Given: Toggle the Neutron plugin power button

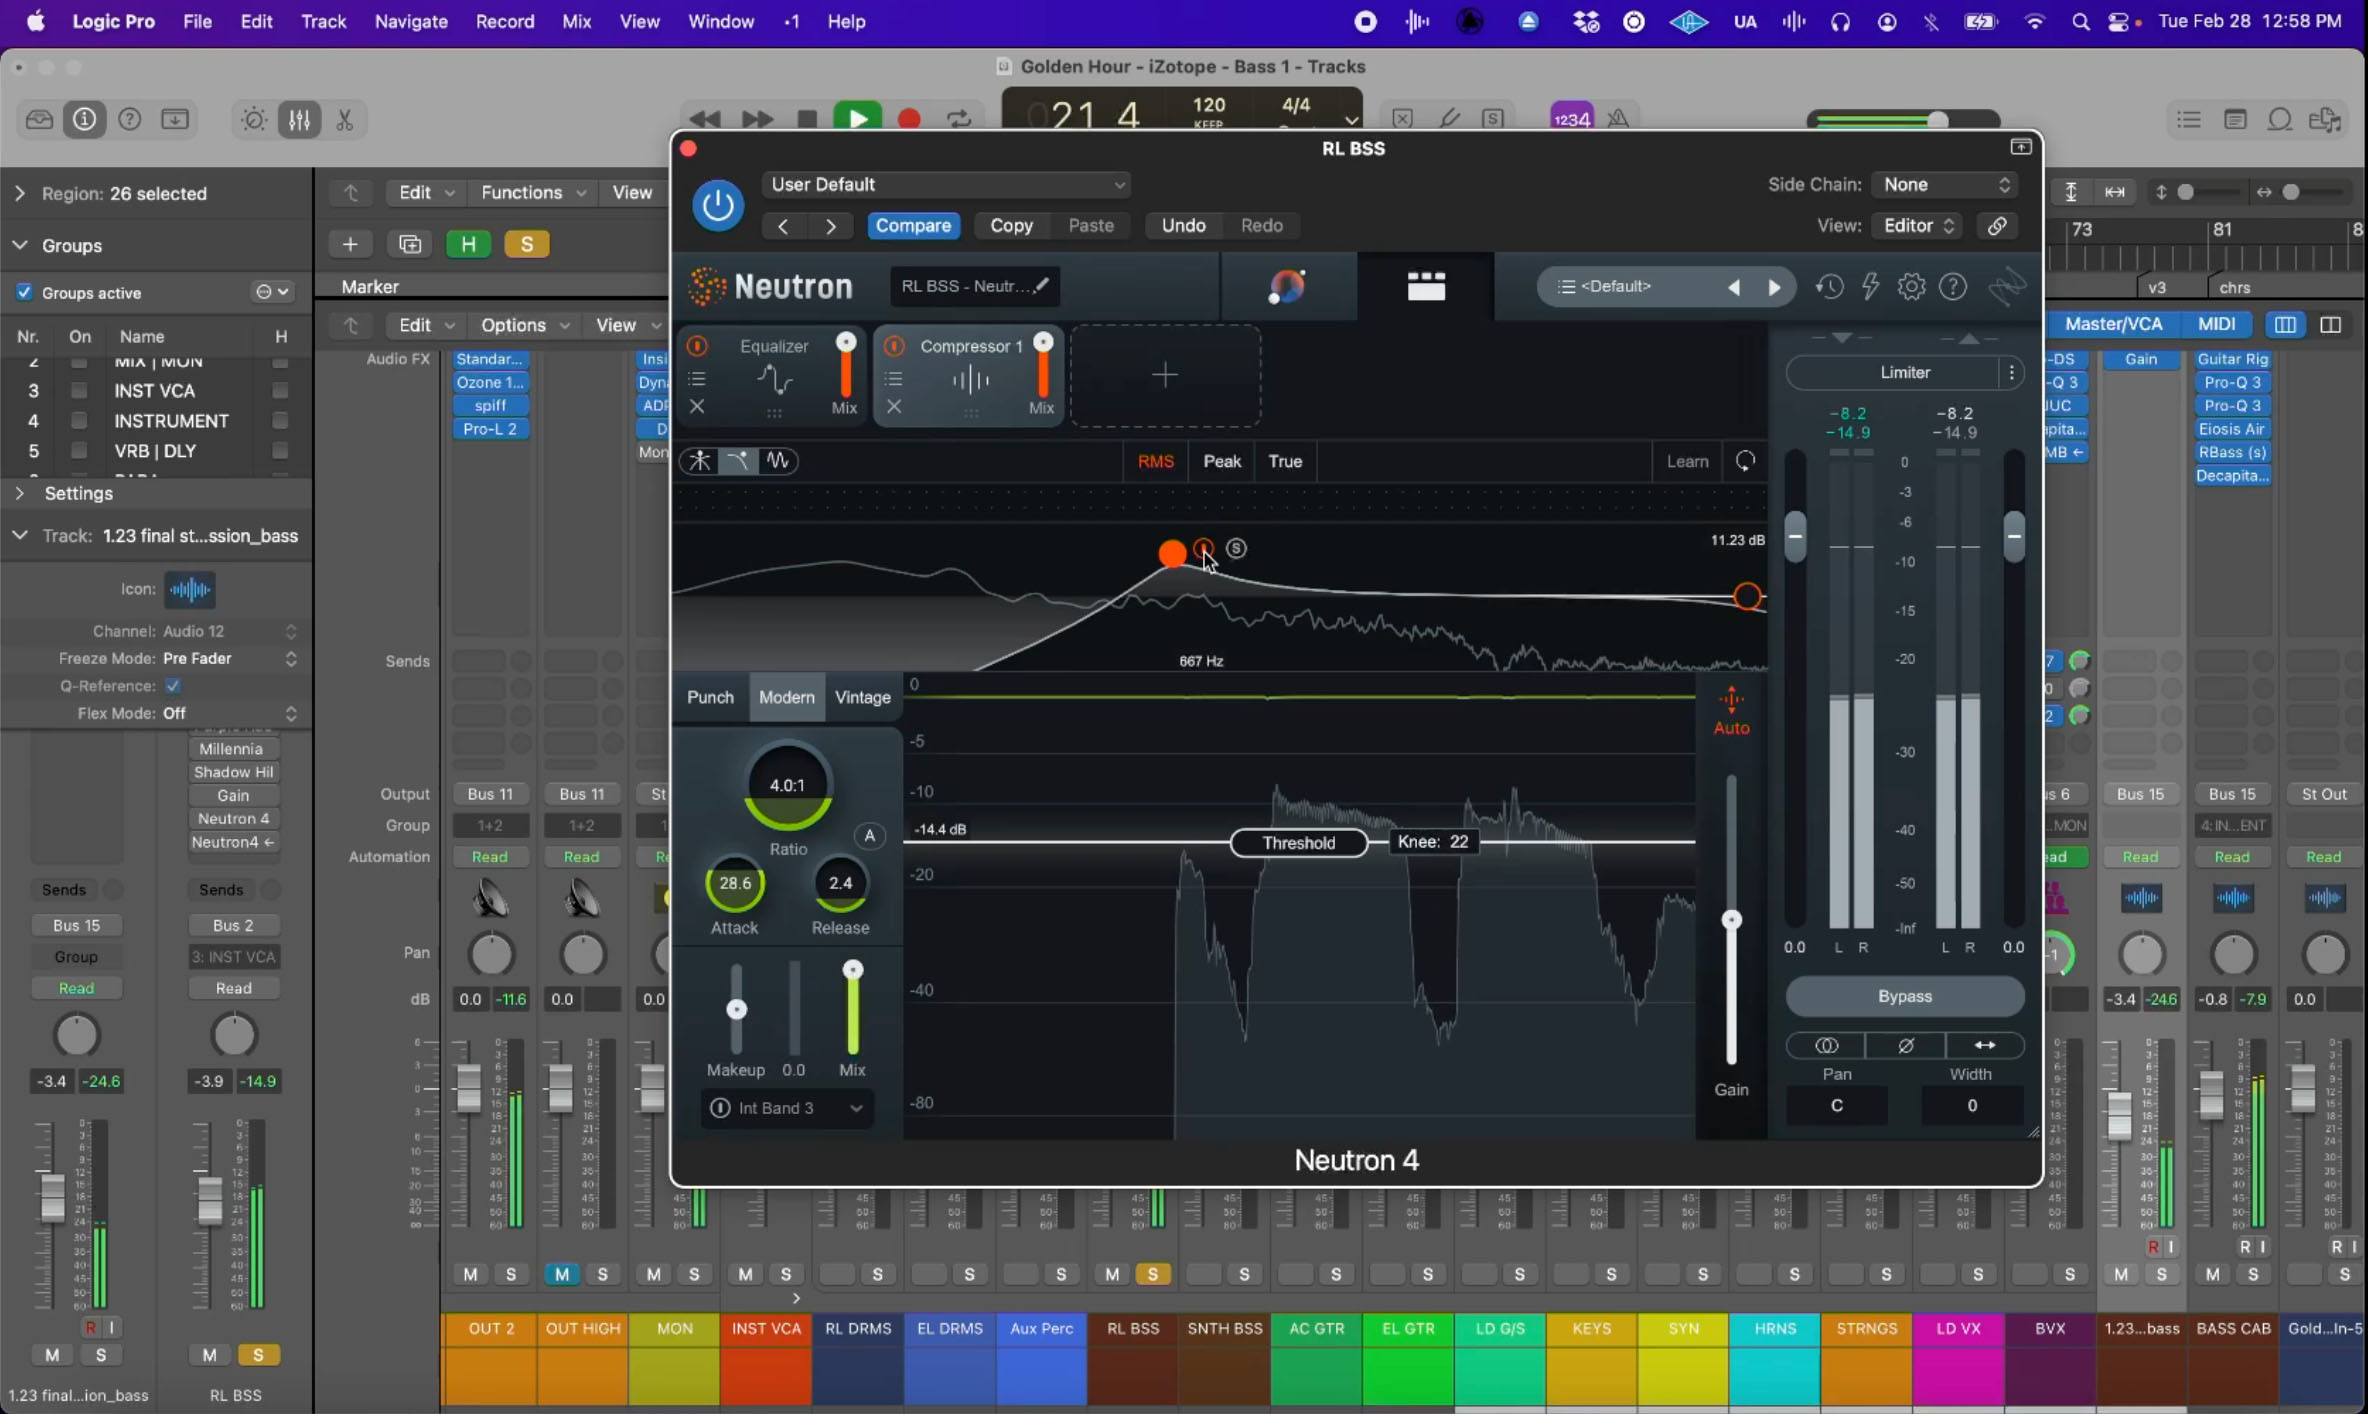Looking at the screenshot, I should tap(717, 205).
